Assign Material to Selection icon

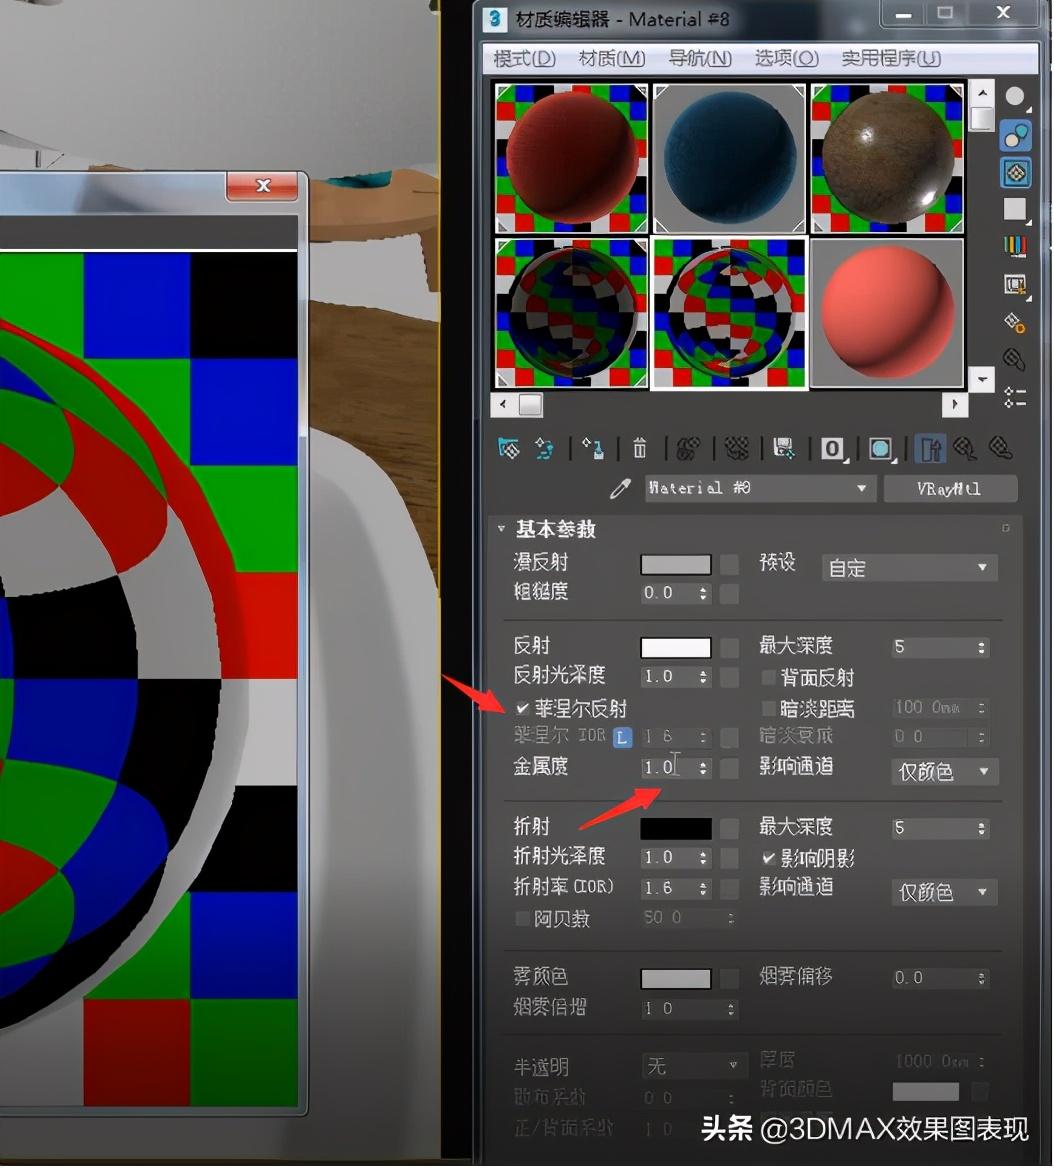(x=593, y=448)
